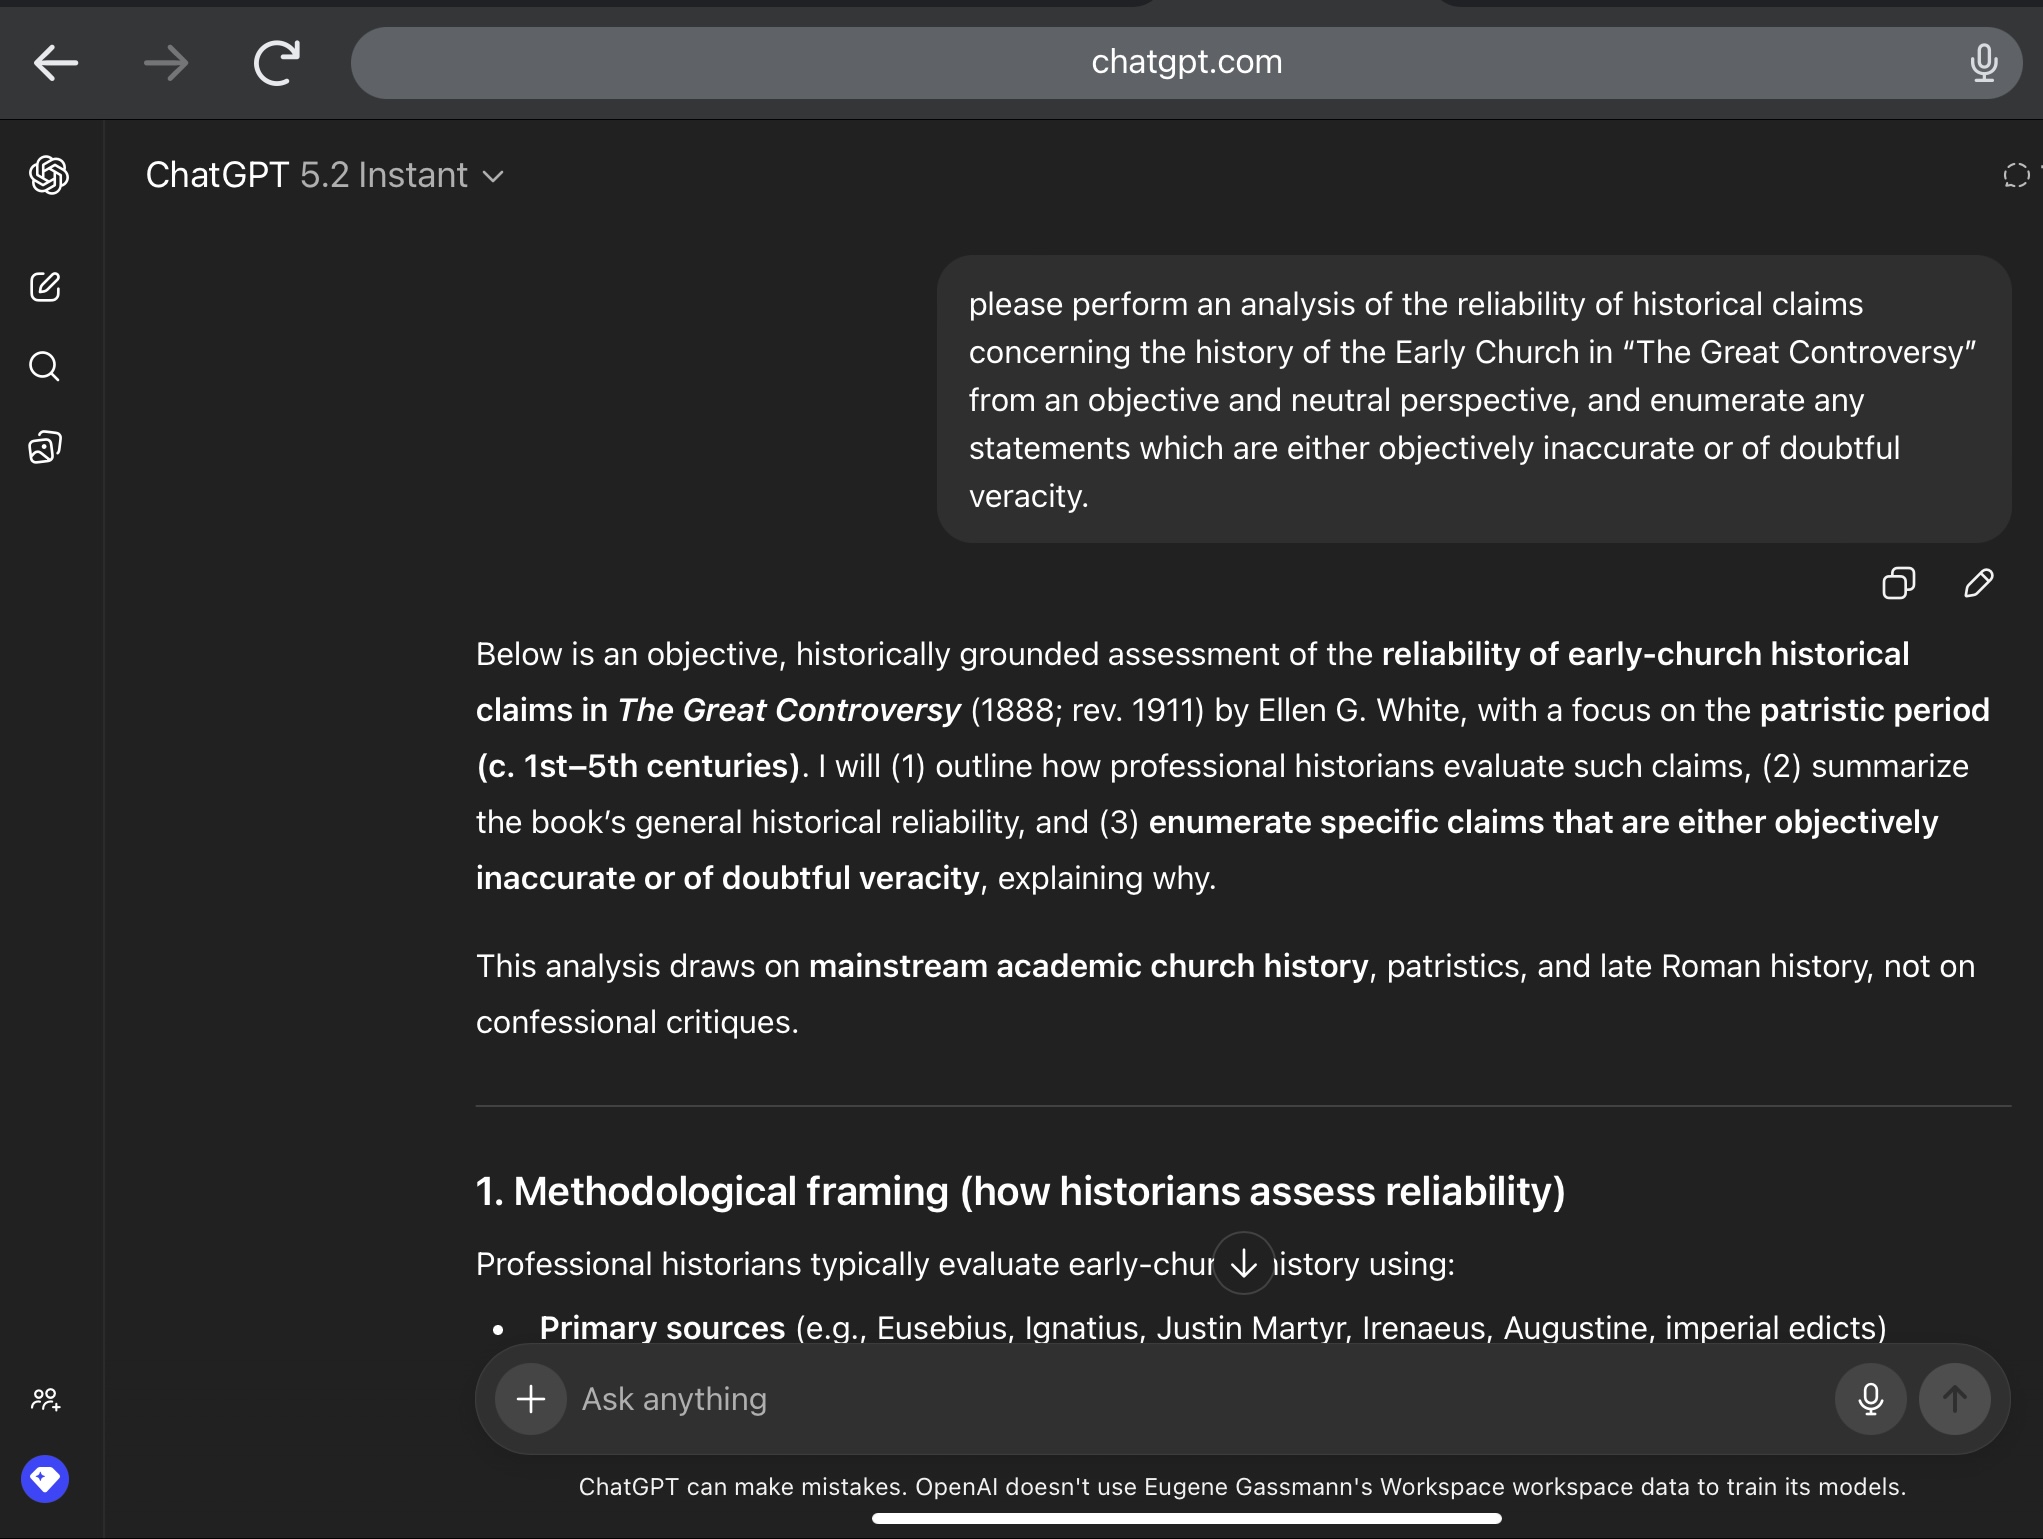Click the Ask anything input field
The image size is (2043, 1539).
(x=1190, y=1399)
